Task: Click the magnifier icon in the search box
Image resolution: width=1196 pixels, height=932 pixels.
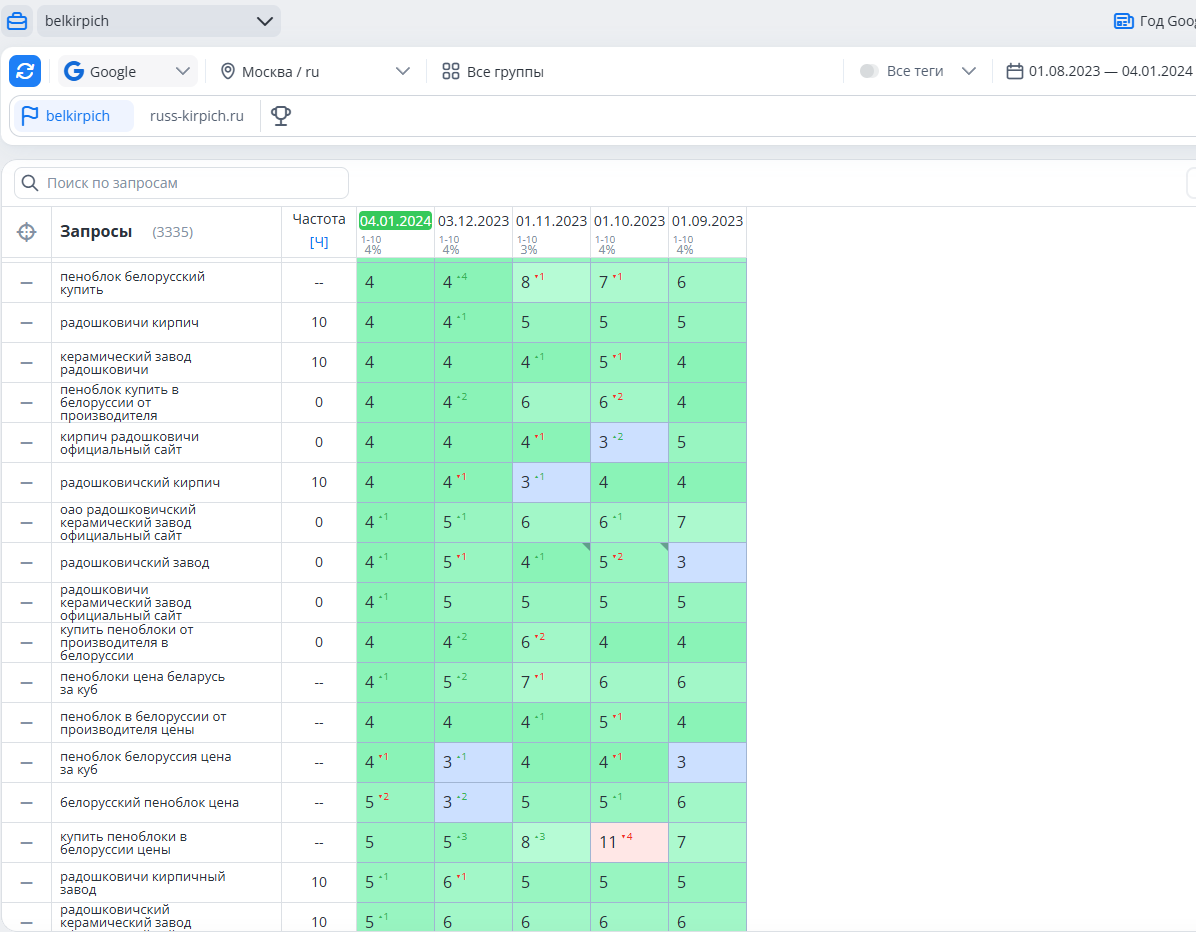Action: [x=30, y=183]
